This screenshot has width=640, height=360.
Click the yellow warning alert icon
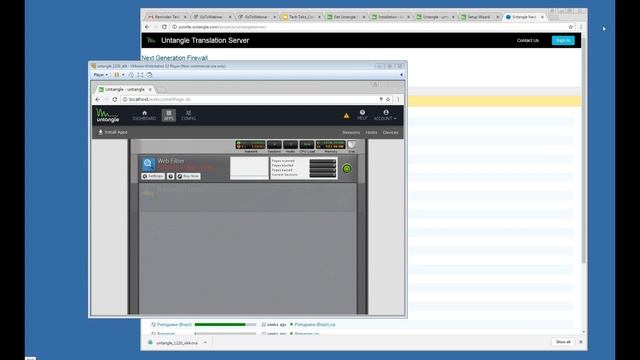tap(346, 116)
